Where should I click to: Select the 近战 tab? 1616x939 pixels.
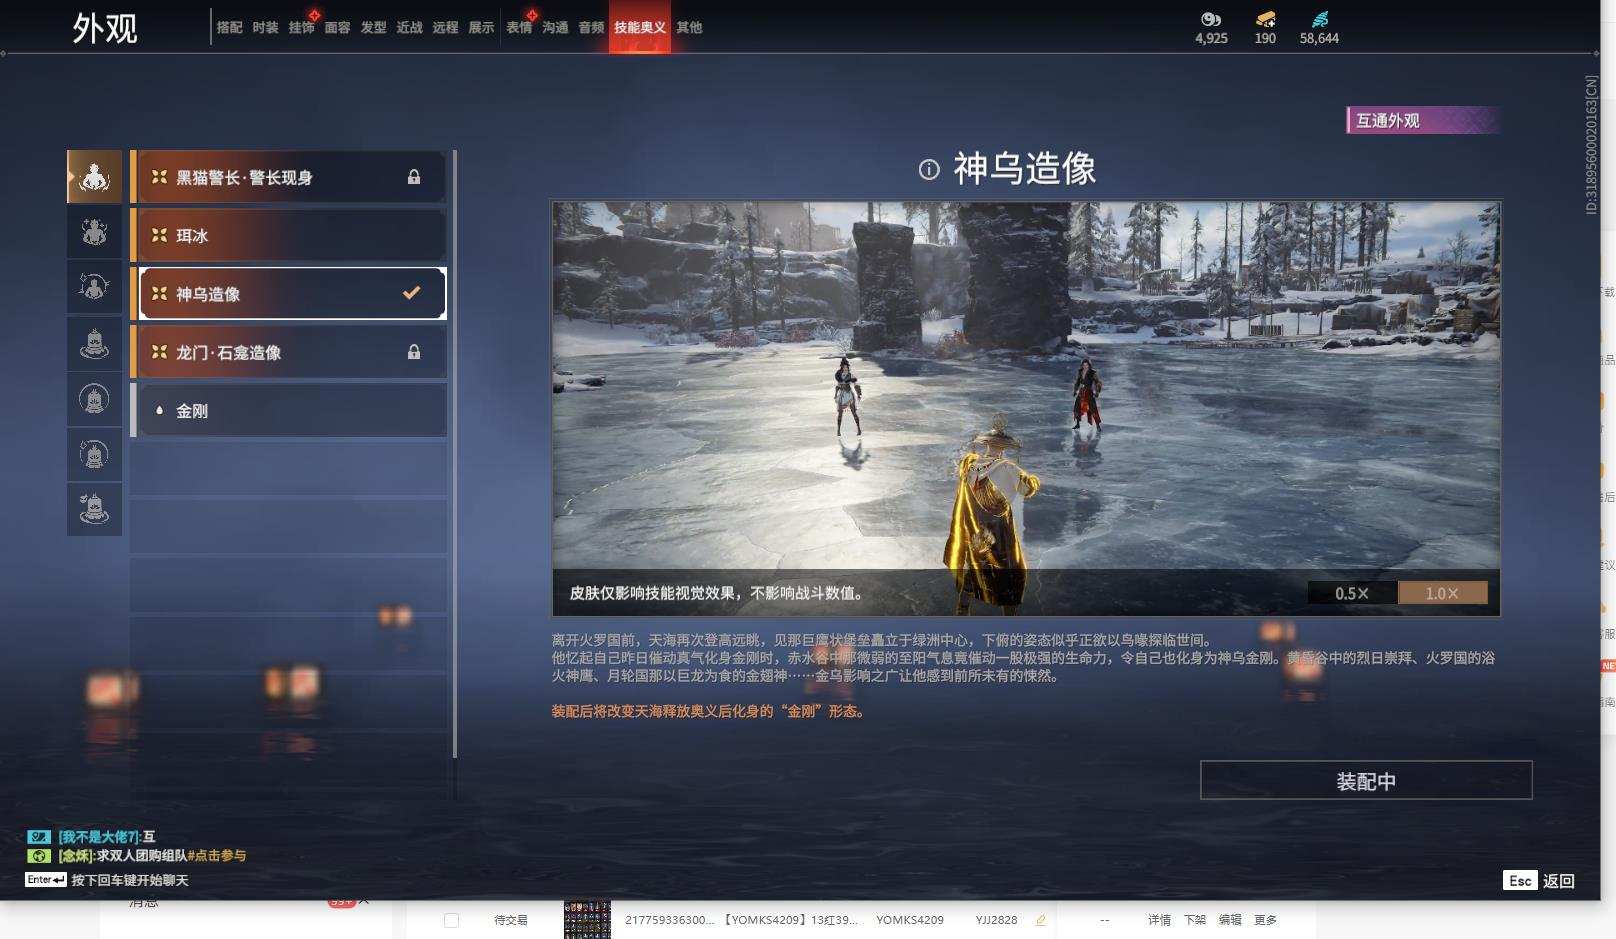[x=409, y=27]
